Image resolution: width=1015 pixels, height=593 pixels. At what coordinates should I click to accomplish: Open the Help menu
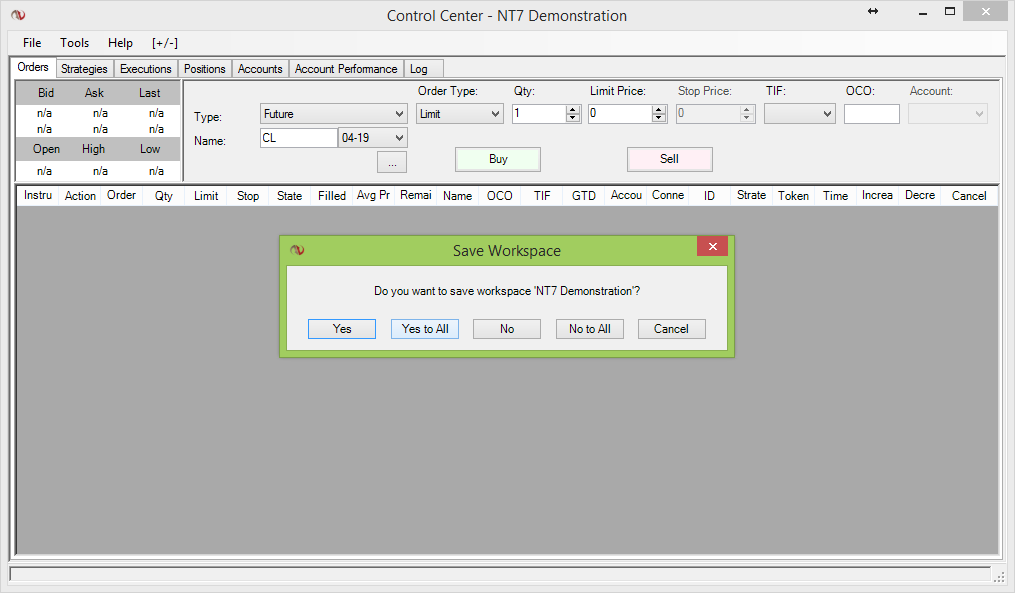click(120, 43)
